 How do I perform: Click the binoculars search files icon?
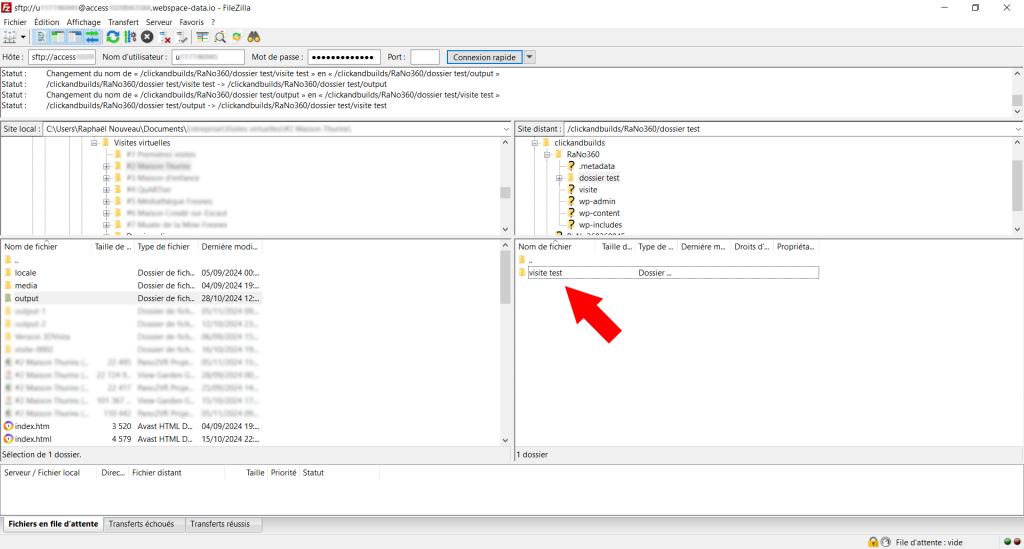coord(254,37)
